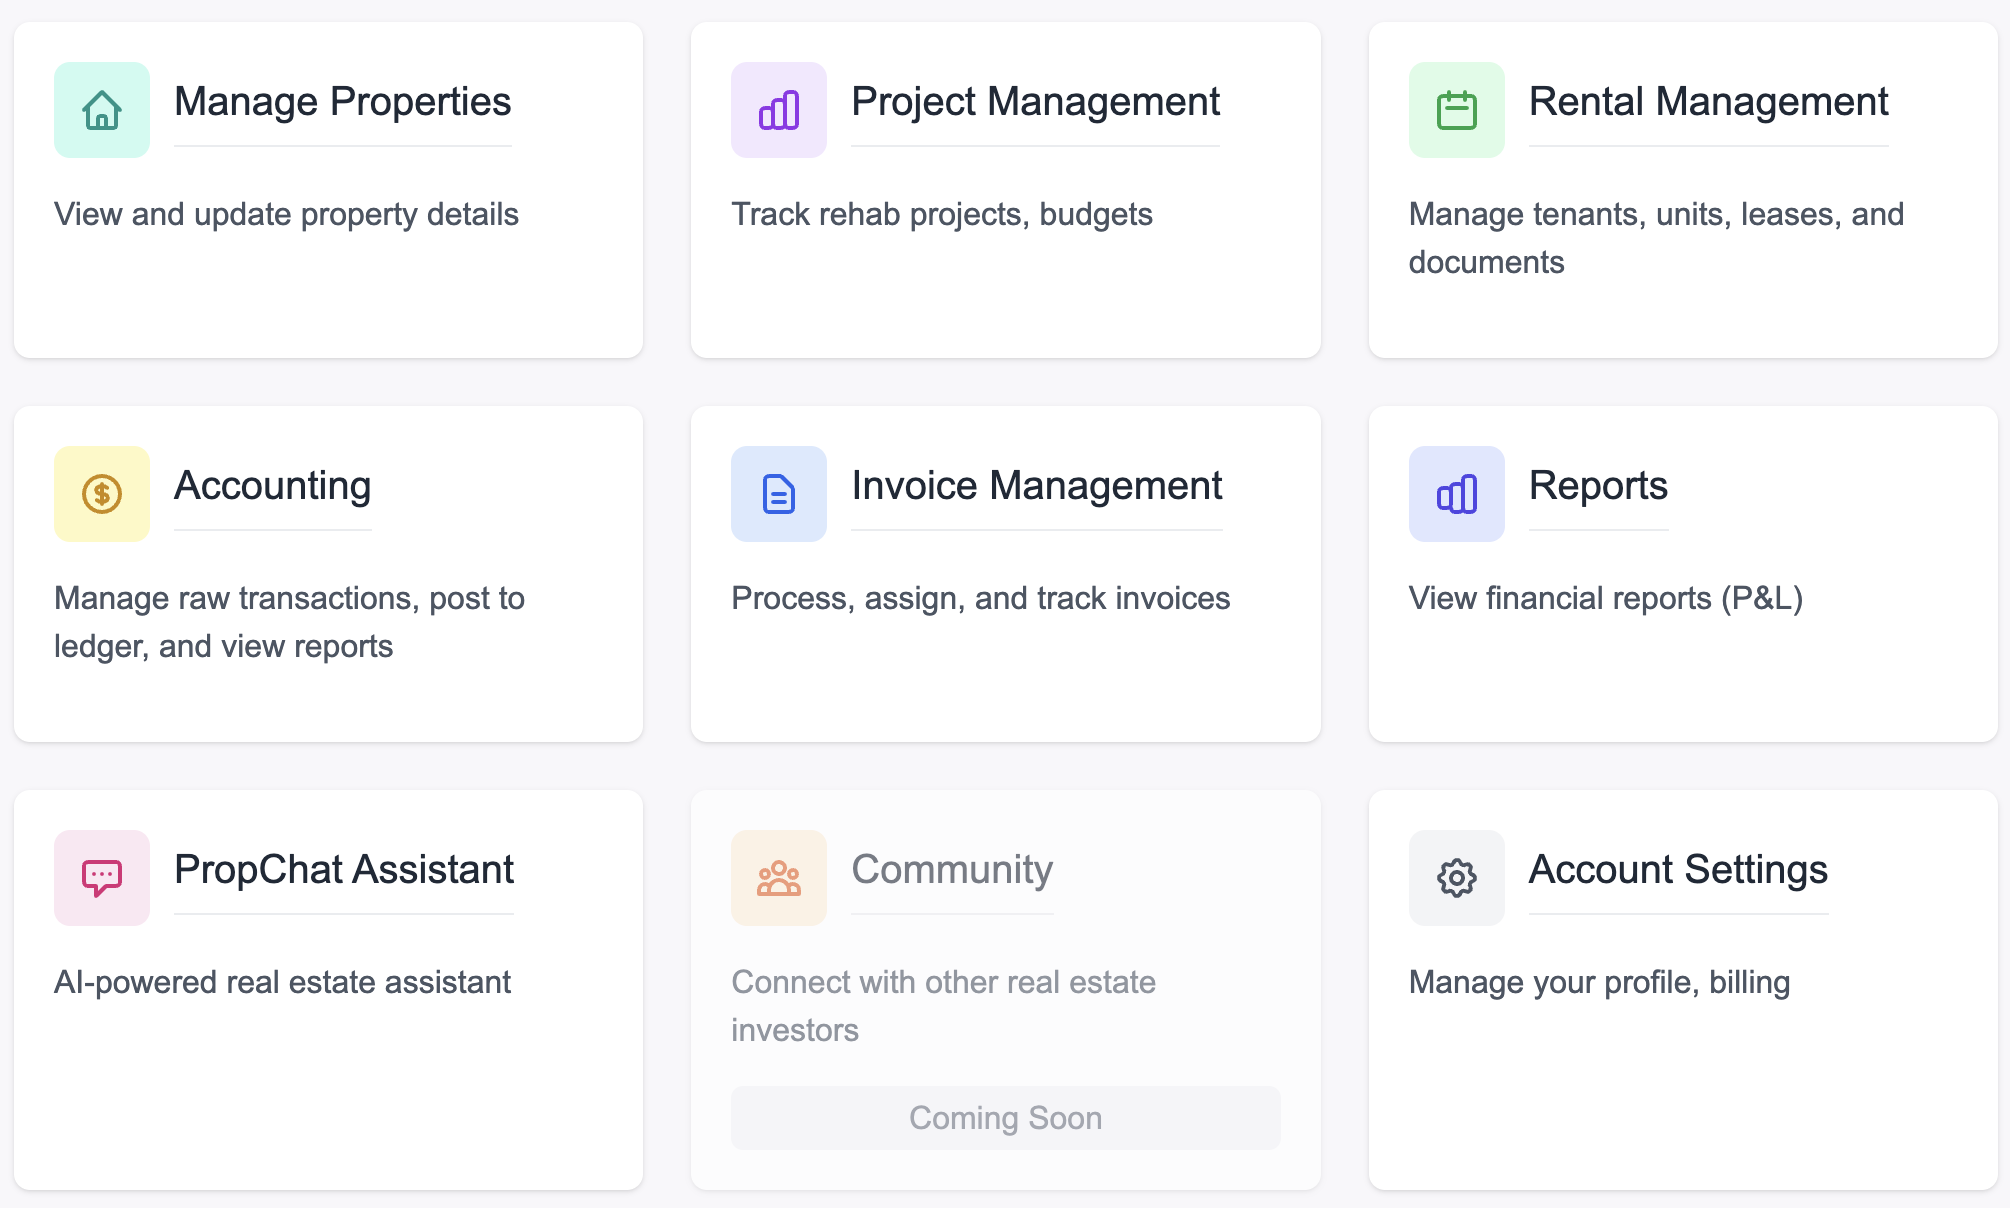The height and width of the screenshot is (1208, 2010).
Task: Click the dollar sign icon on Accounting
Action: tap(101, 493)
